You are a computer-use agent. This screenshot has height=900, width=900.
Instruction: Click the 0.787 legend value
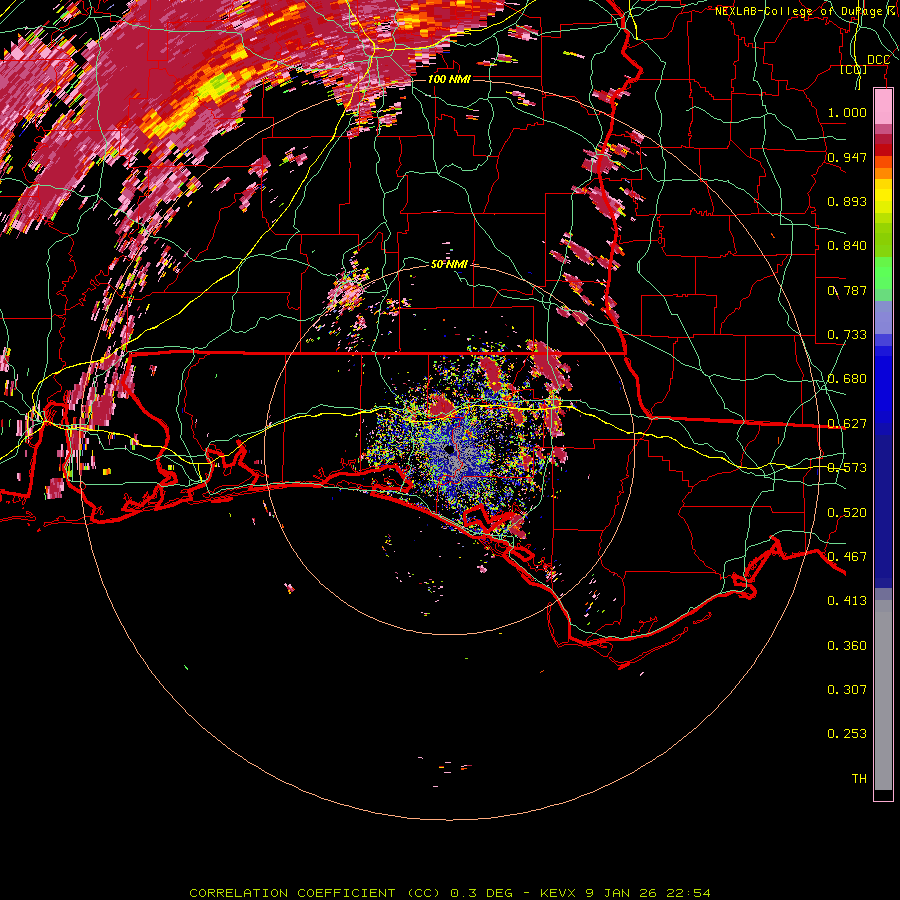pos(847,290)
